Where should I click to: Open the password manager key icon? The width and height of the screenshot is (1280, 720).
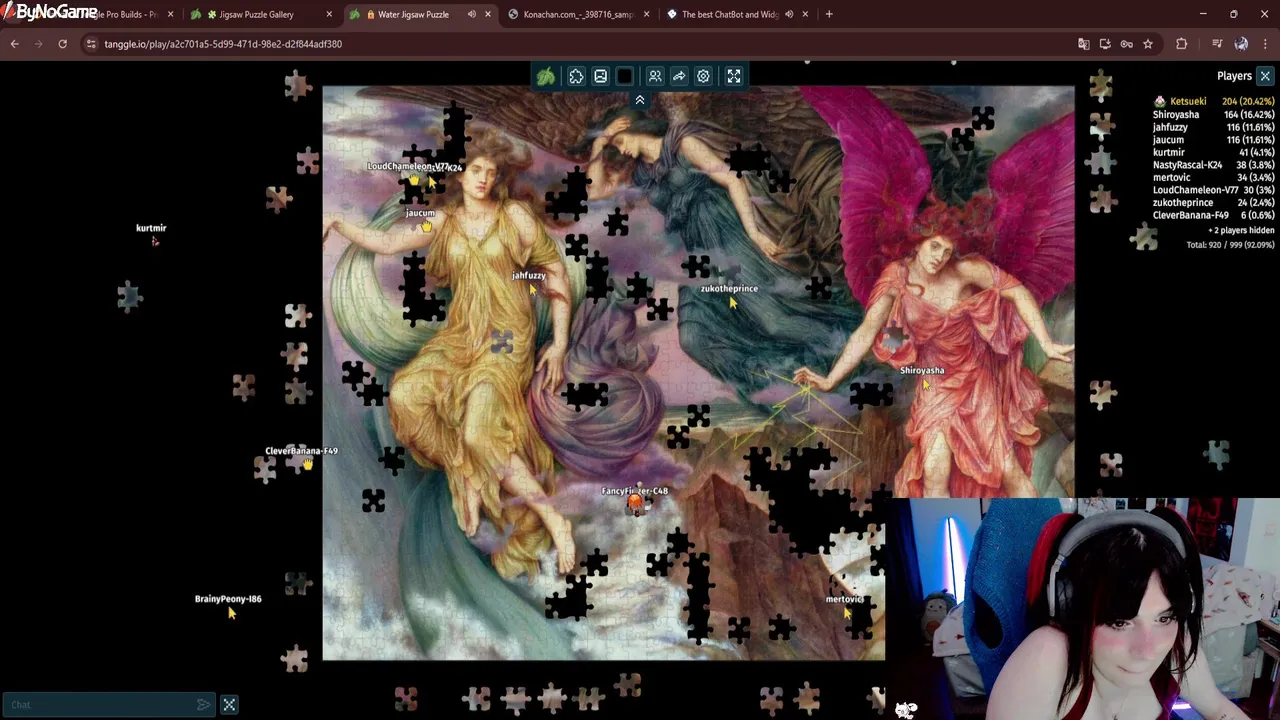coord(1126,44)
